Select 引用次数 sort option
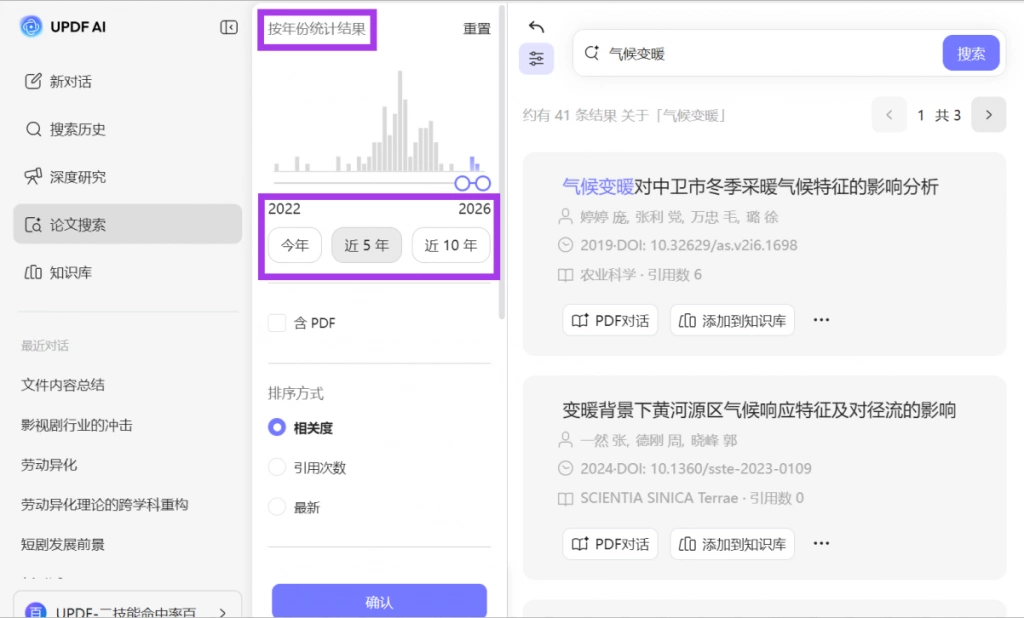The width and height of the screenshot is (1024, 618). coord(277,467)
